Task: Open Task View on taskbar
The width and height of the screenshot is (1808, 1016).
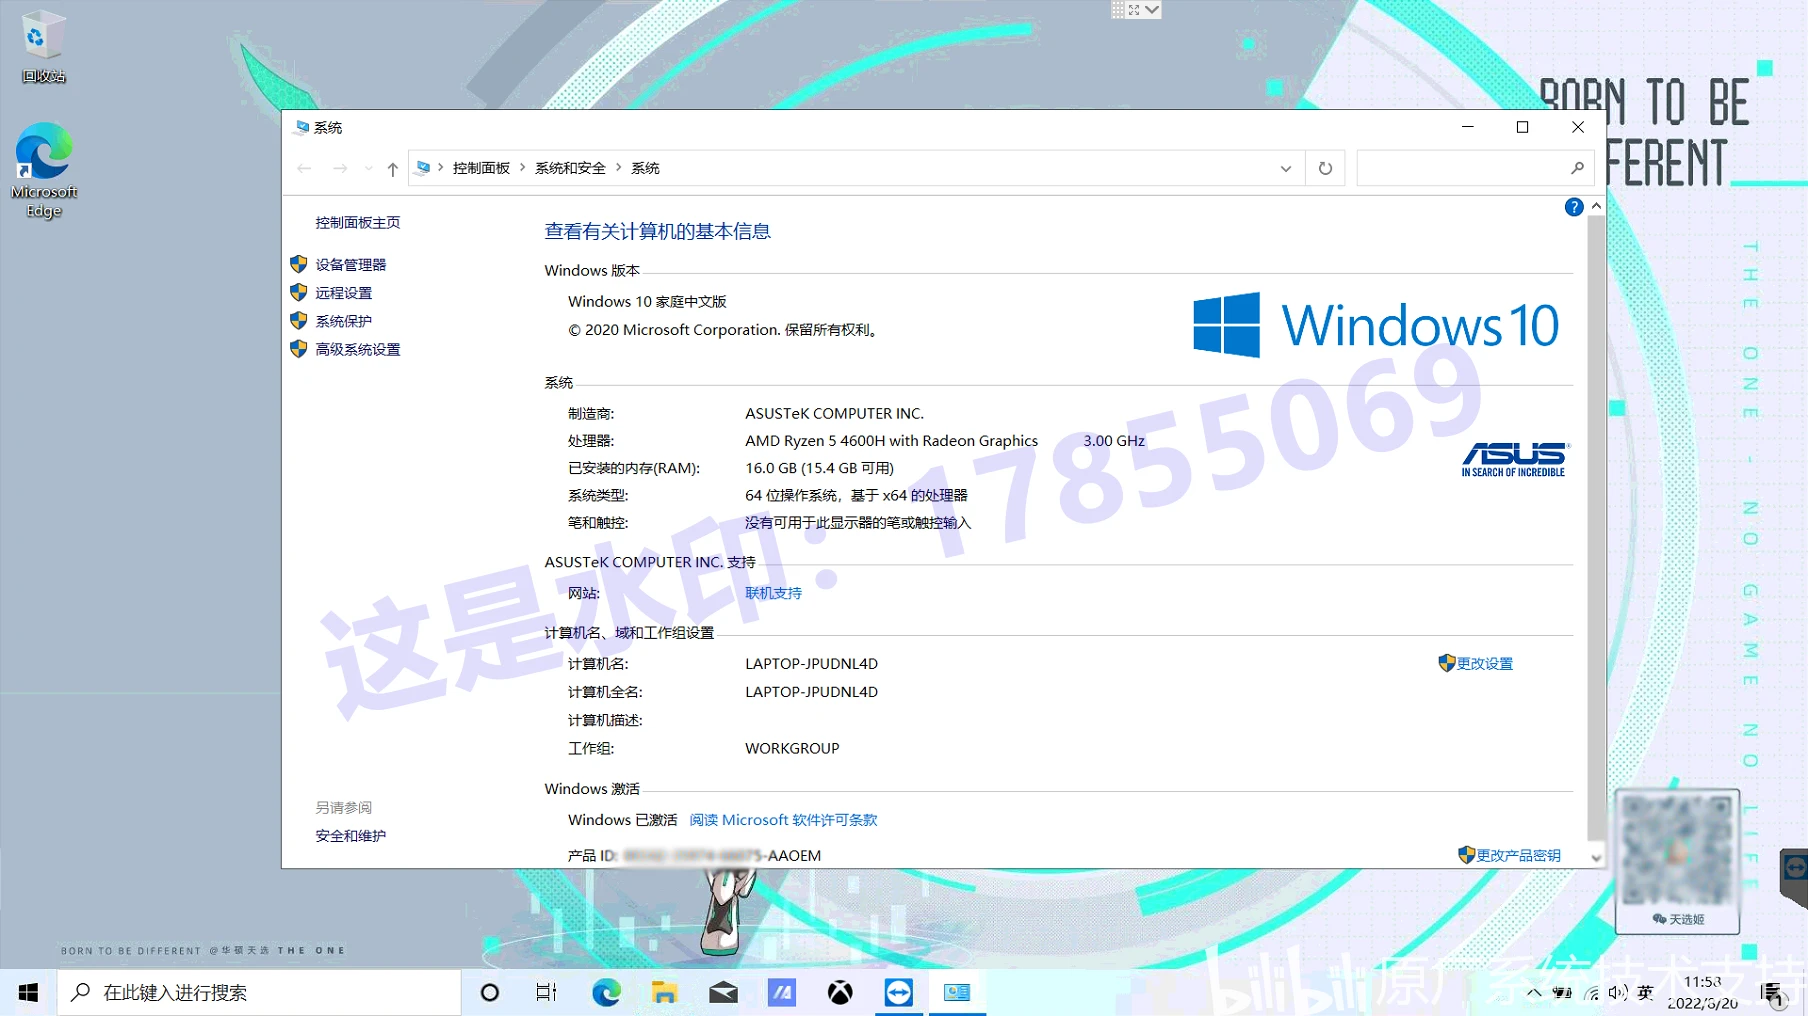Action: 546,992
